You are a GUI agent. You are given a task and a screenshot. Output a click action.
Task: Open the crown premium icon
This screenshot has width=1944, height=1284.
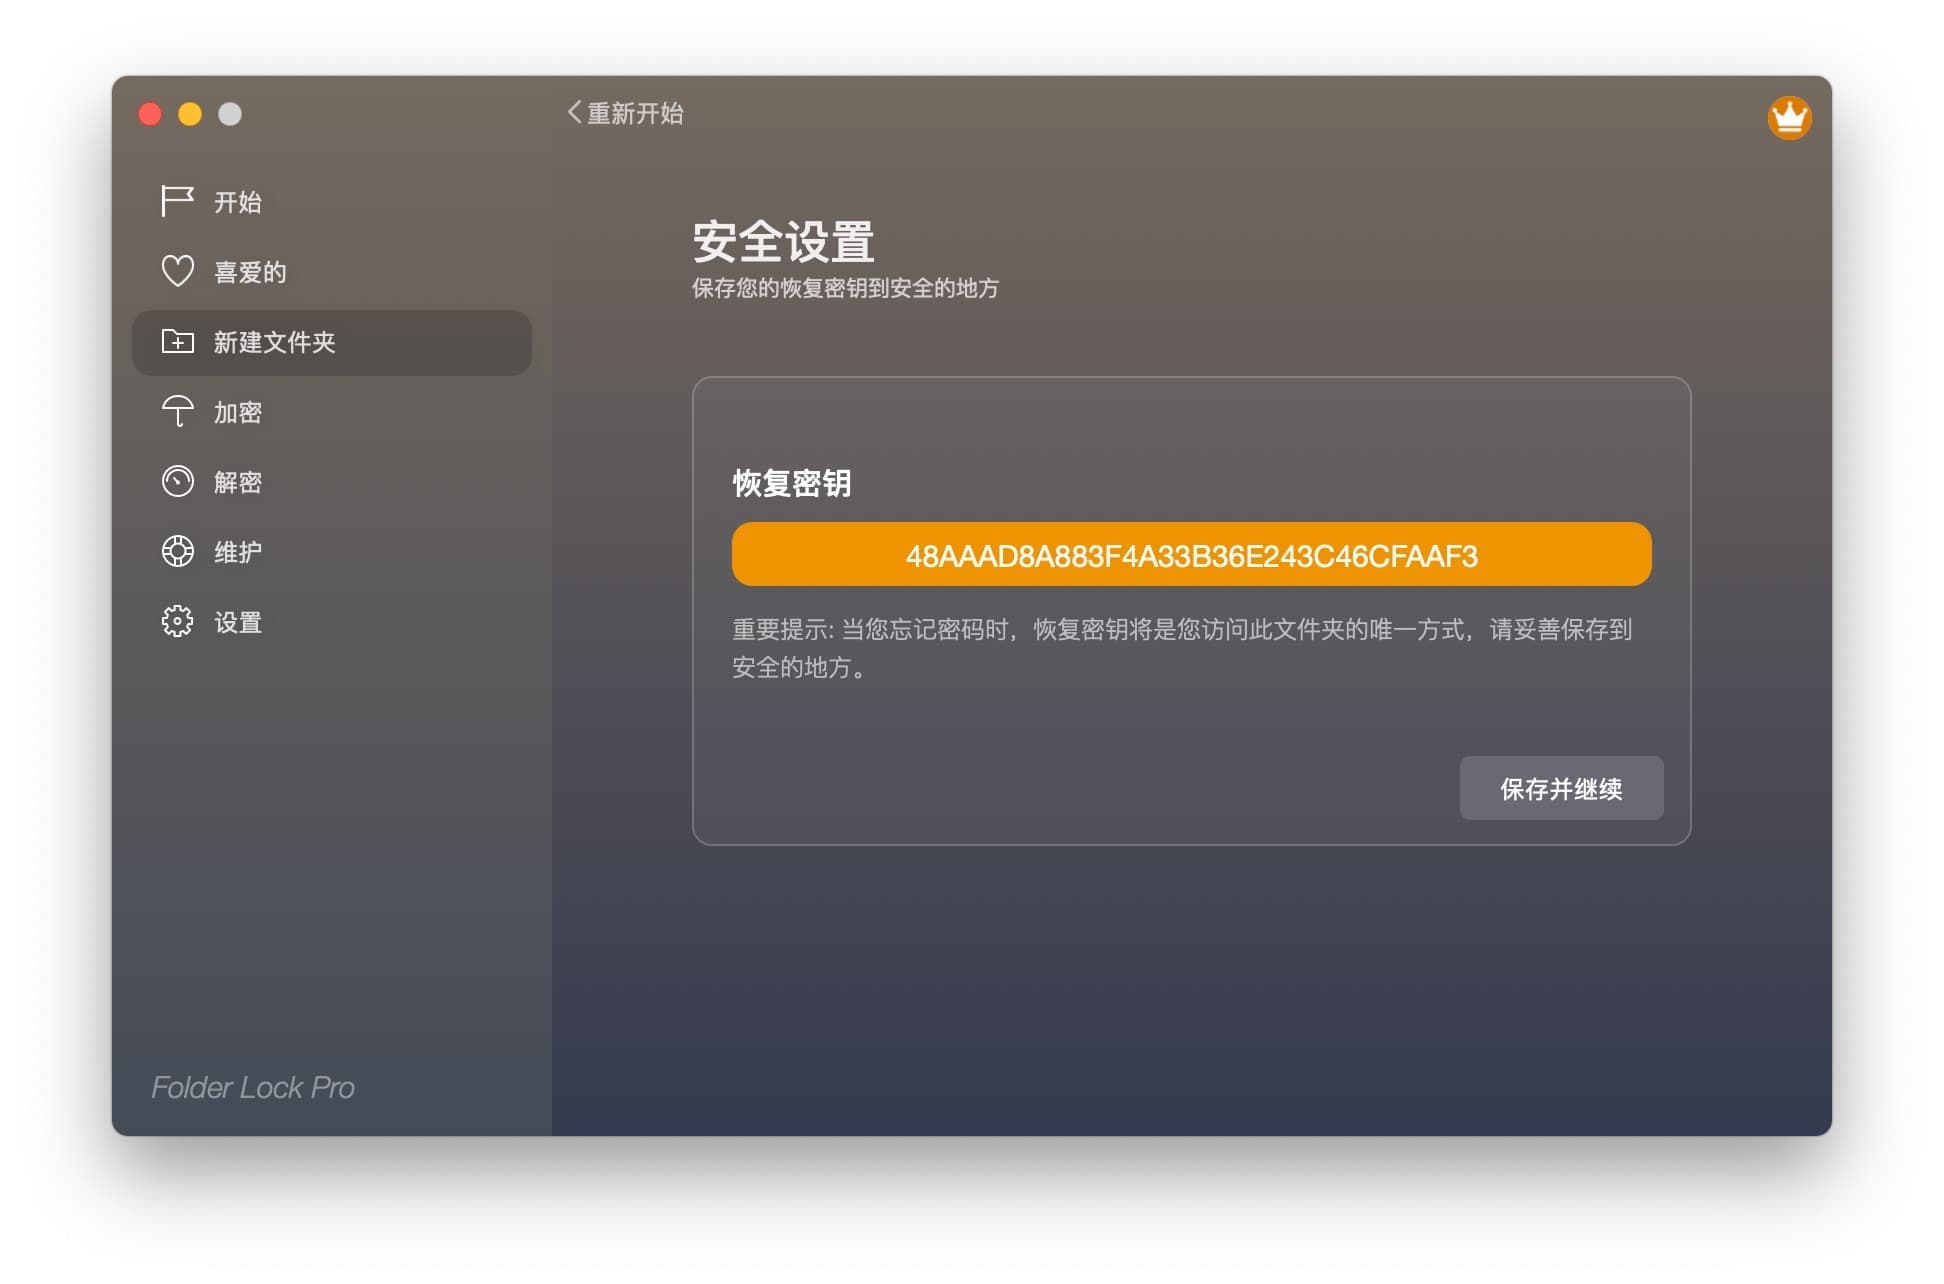pyautogui.click(x=1789, y=118)
